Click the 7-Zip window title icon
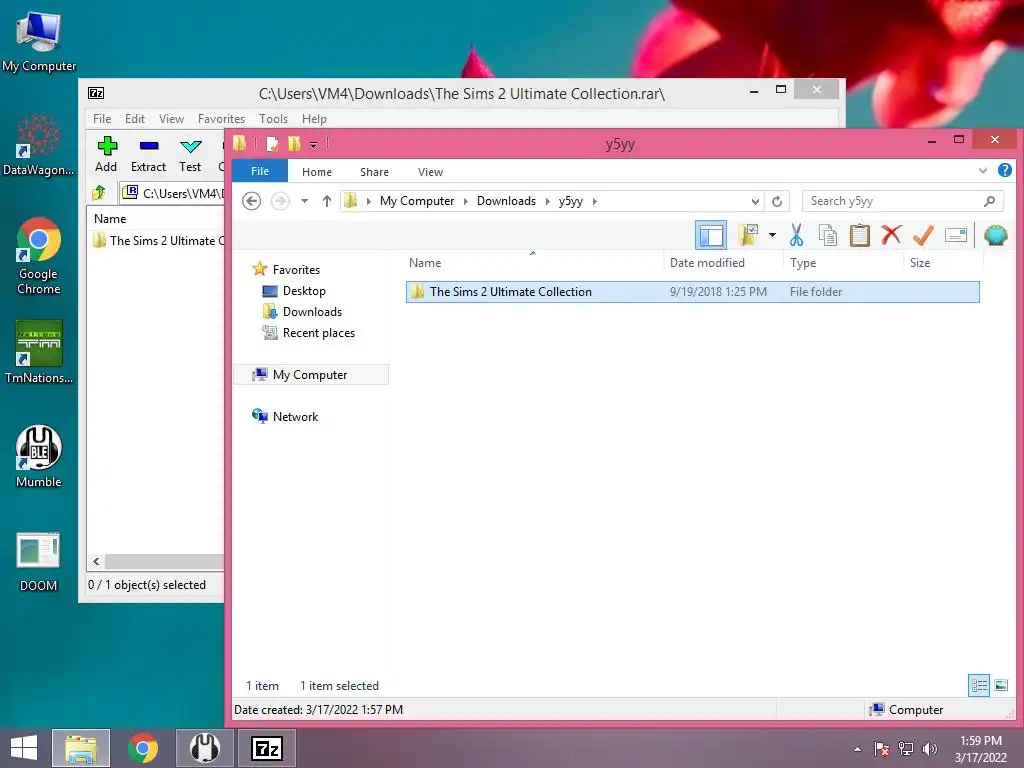The height and width of the screenshot is (768, 1024). [x=96, y=93]
